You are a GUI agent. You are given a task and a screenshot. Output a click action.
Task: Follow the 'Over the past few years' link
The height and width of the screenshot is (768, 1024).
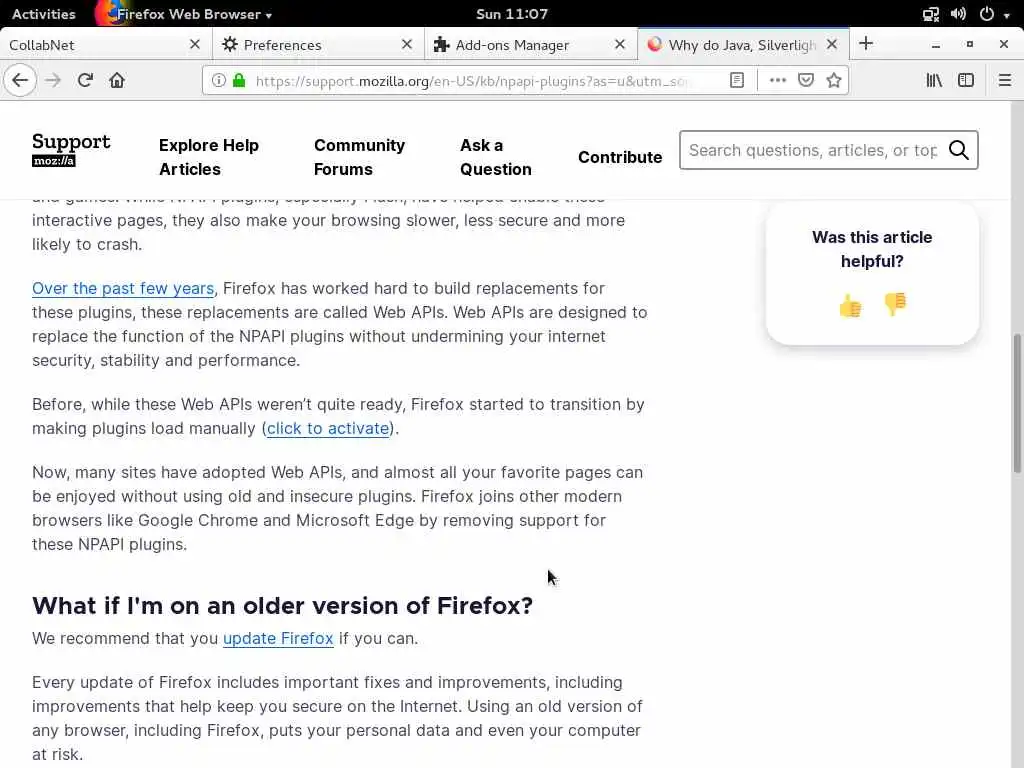tap(123, 289)
